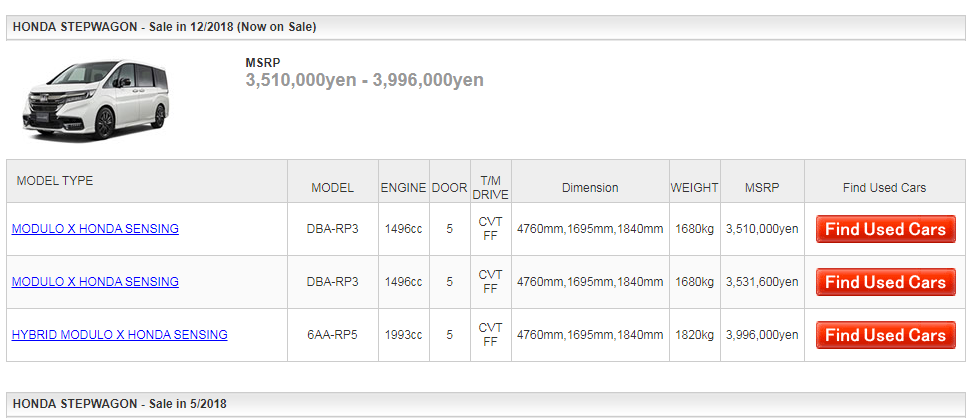The height and width of the screenshot is (420, 974).
Task: Click the 3,510,000yen price cell in table
Action: tap(762, 229)
